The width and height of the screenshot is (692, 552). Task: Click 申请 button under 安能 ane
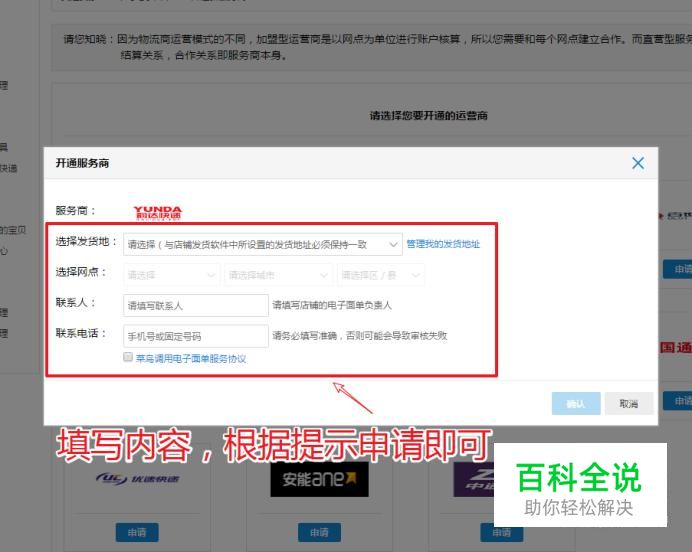pos(319,533)
